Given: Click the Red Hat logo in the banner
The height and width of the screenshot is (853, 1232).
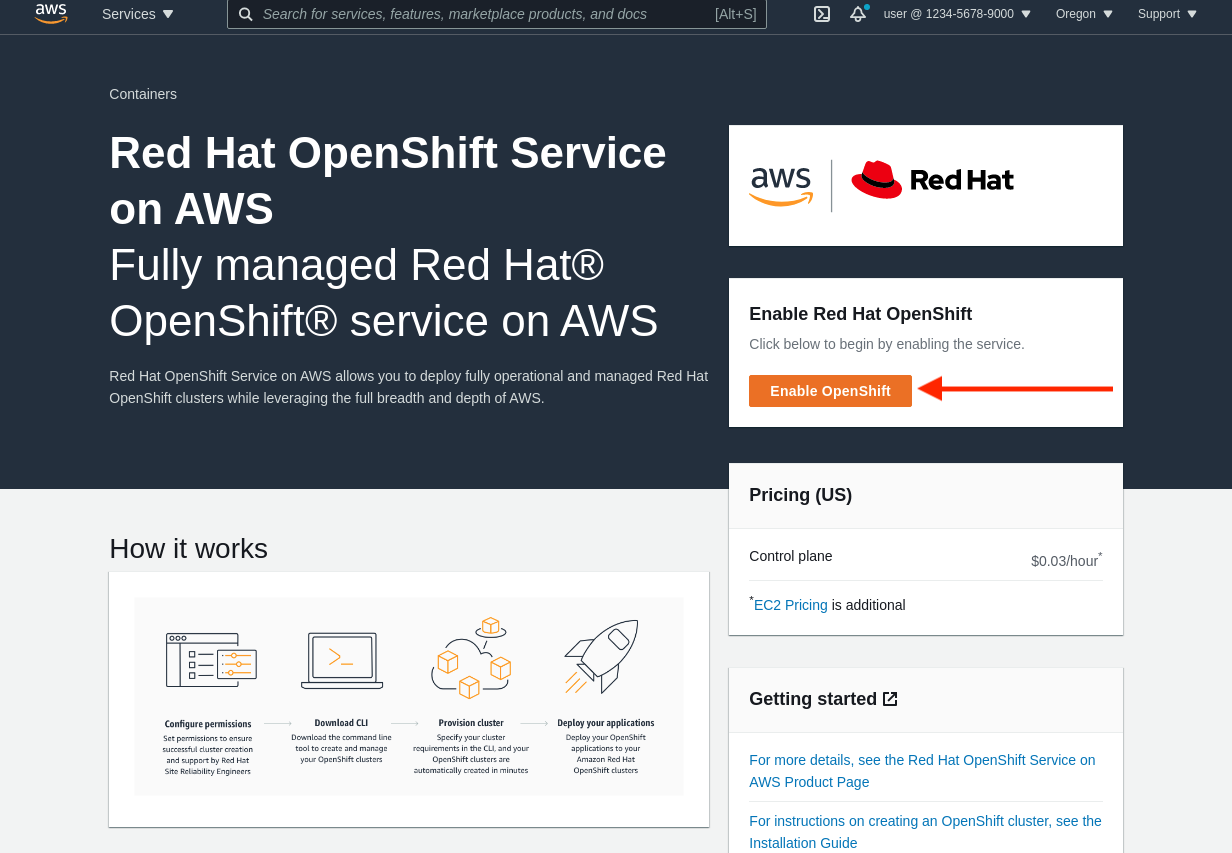Looking at the screenshot, I should [x=932, y=181].
